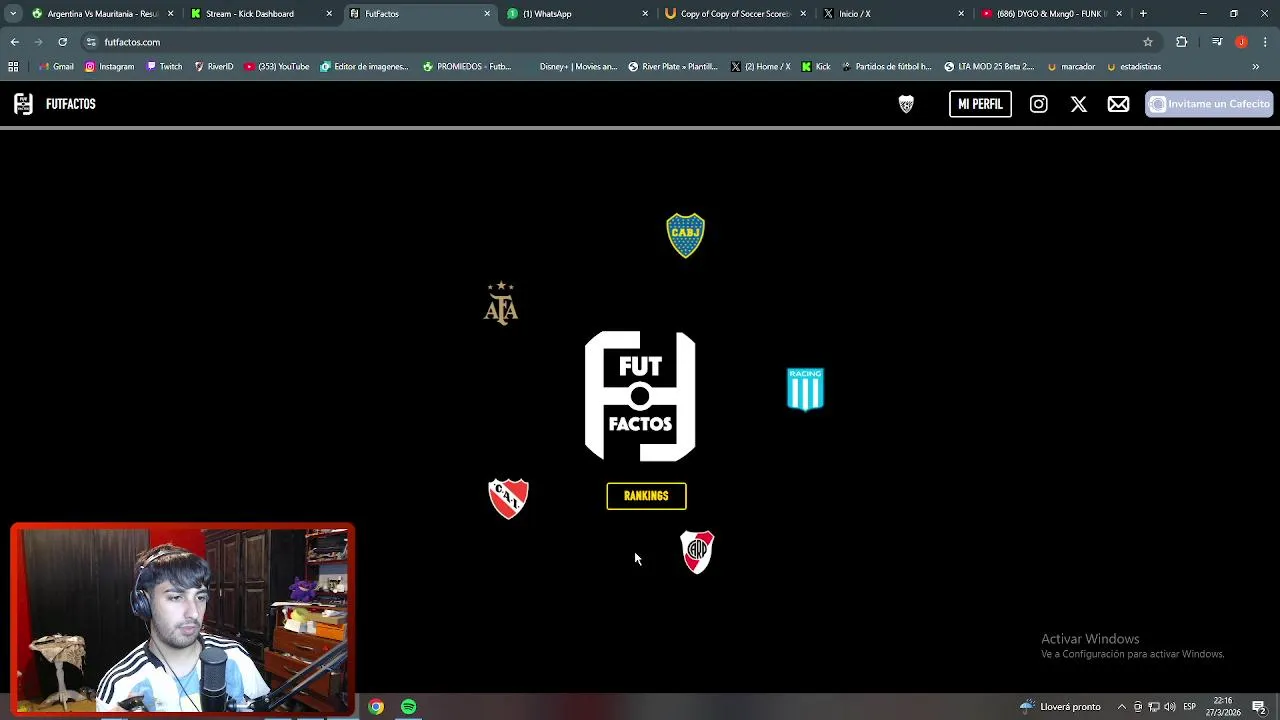Open the Windows notification center icon
The height and width of the screenshot is (720, 1280).
click(1259, 707)
